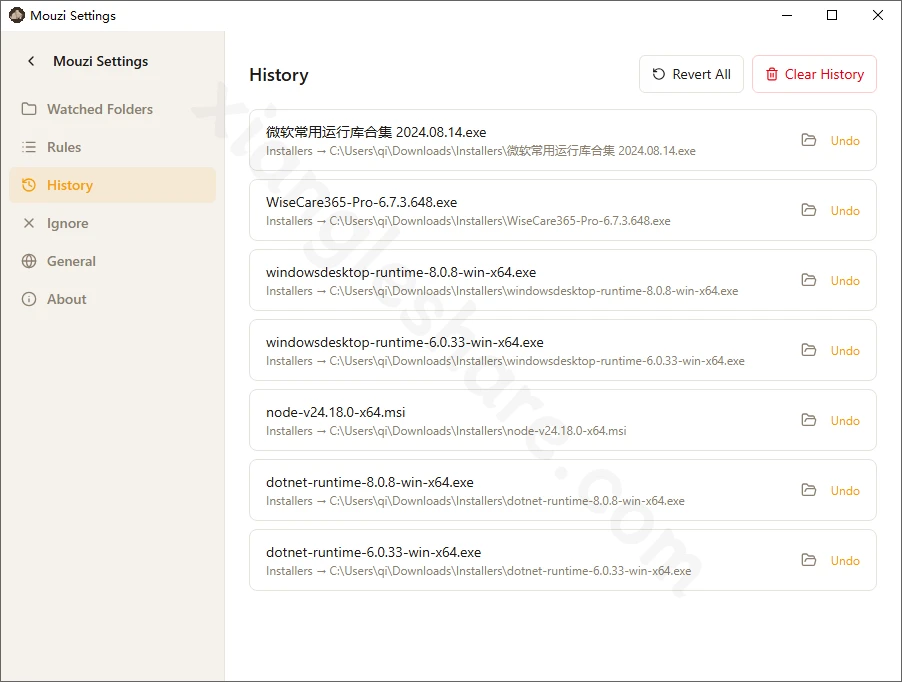902x682 pixels.
Task: Undo move of windowsdesktop-runtime-8.0.8-win-x64.exe
Action: point(845,281)
